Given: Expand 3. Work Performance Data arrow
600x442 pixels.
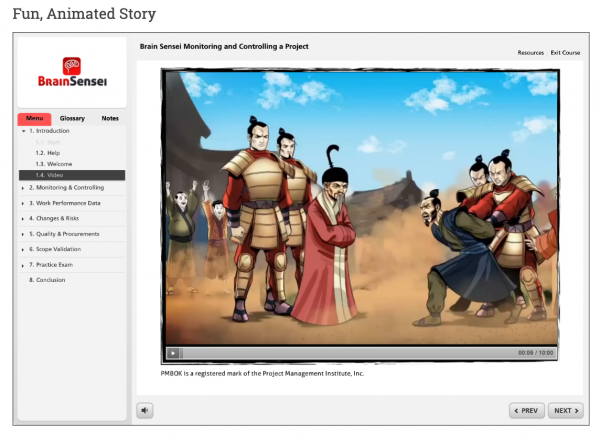Looking at the screenshot, I should 23,204.
